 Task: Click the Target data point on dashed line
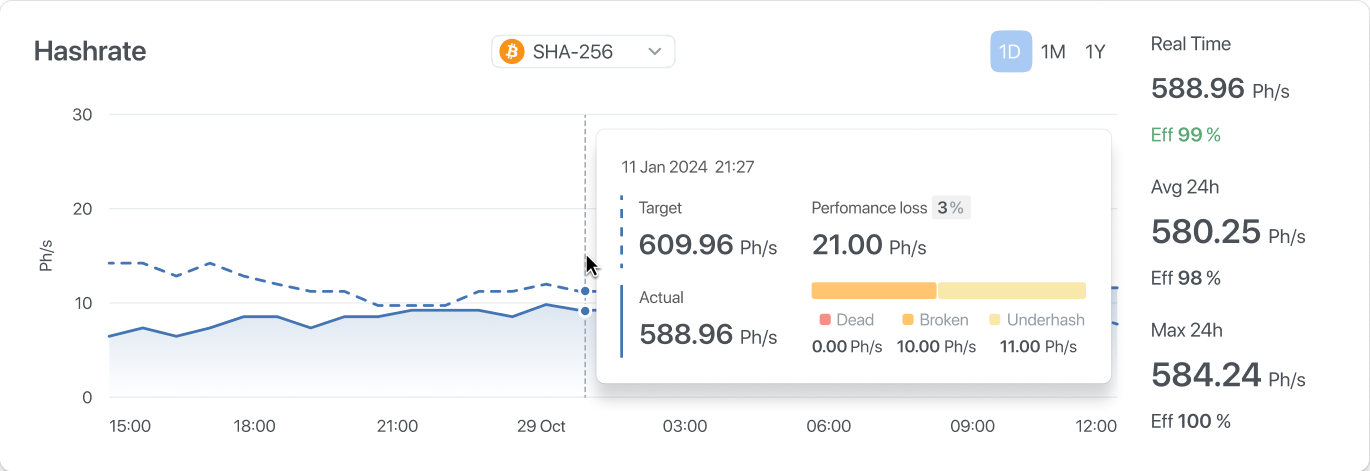tap(585, 291)
